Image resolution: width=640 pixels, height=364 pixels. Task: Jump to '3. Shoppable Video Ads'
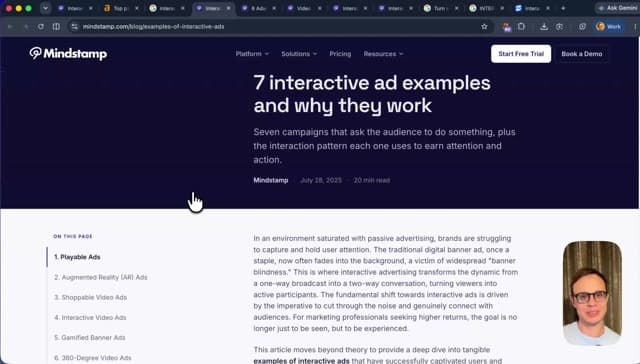(x=90, y=297)
